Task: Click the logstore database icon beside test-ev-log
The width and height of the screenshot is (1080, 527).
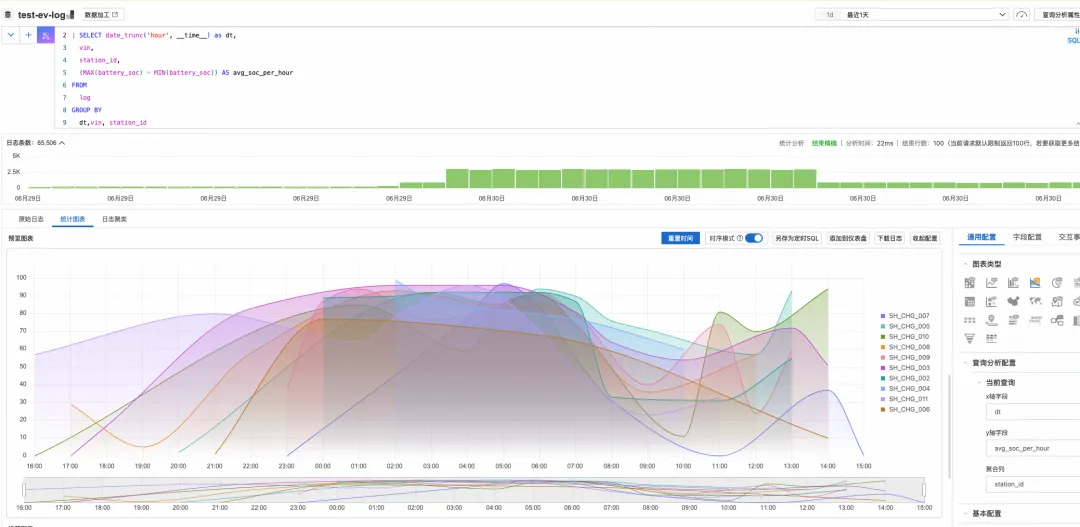Action: (x=8, y=14)
